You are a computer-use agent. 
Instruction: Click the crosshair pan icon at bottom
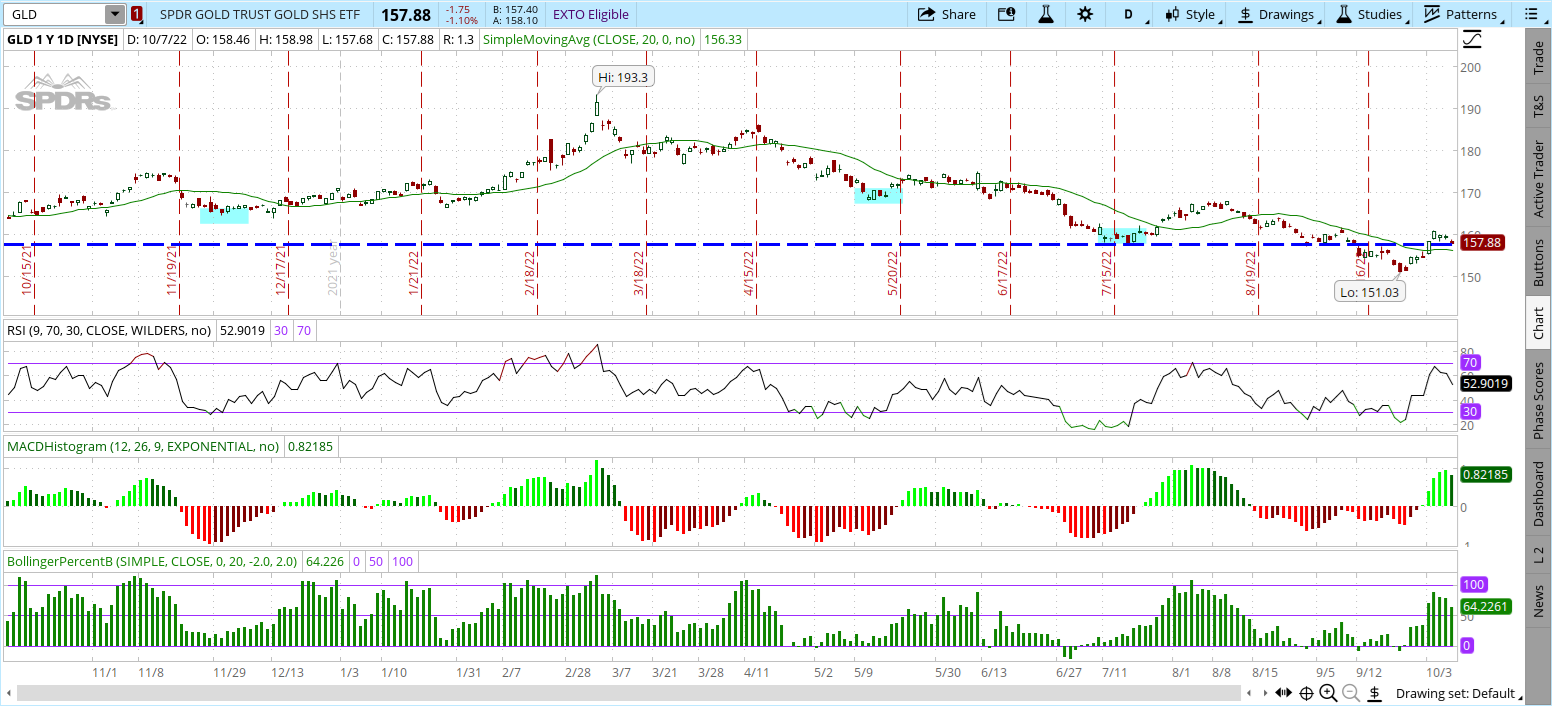click(1306, 693)
